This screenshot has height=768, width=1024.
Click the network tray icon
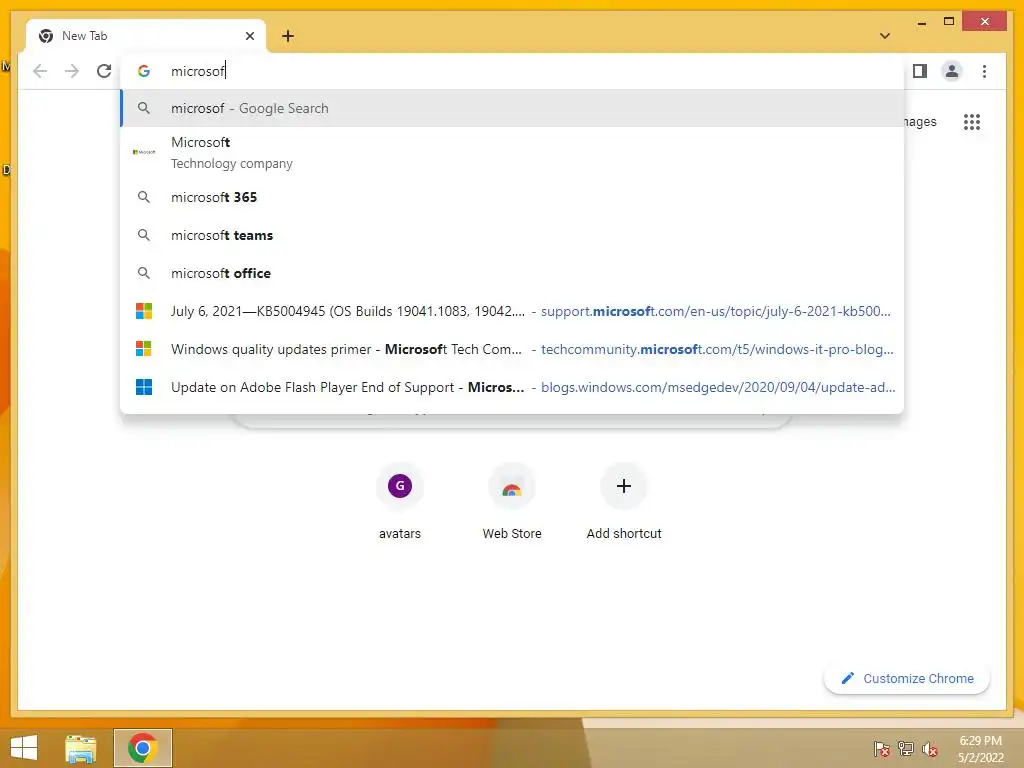click(x=906, y=749)
